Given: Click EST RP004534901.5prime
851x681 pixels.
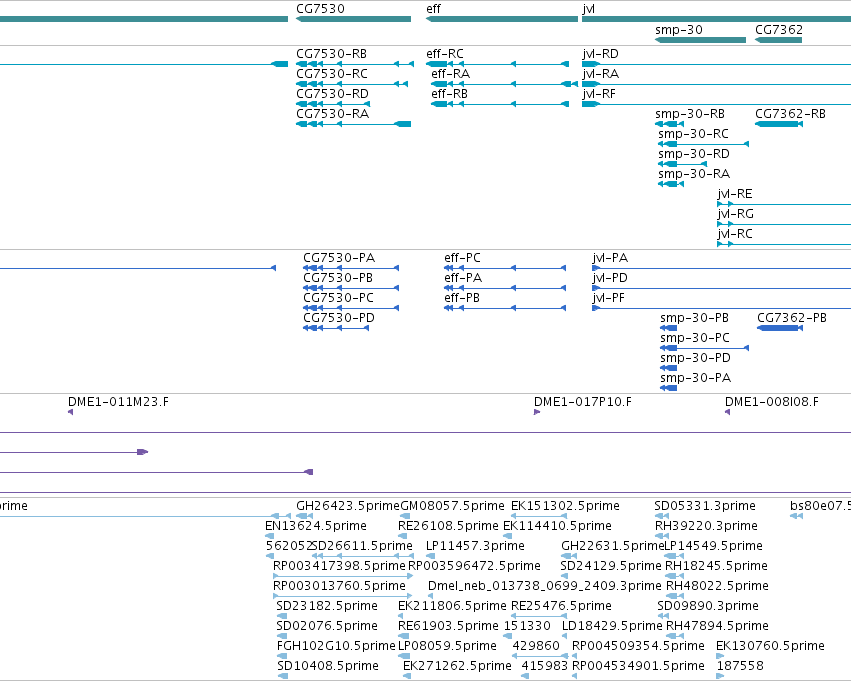Looking at the screenshot, I should tap(575, 677).
